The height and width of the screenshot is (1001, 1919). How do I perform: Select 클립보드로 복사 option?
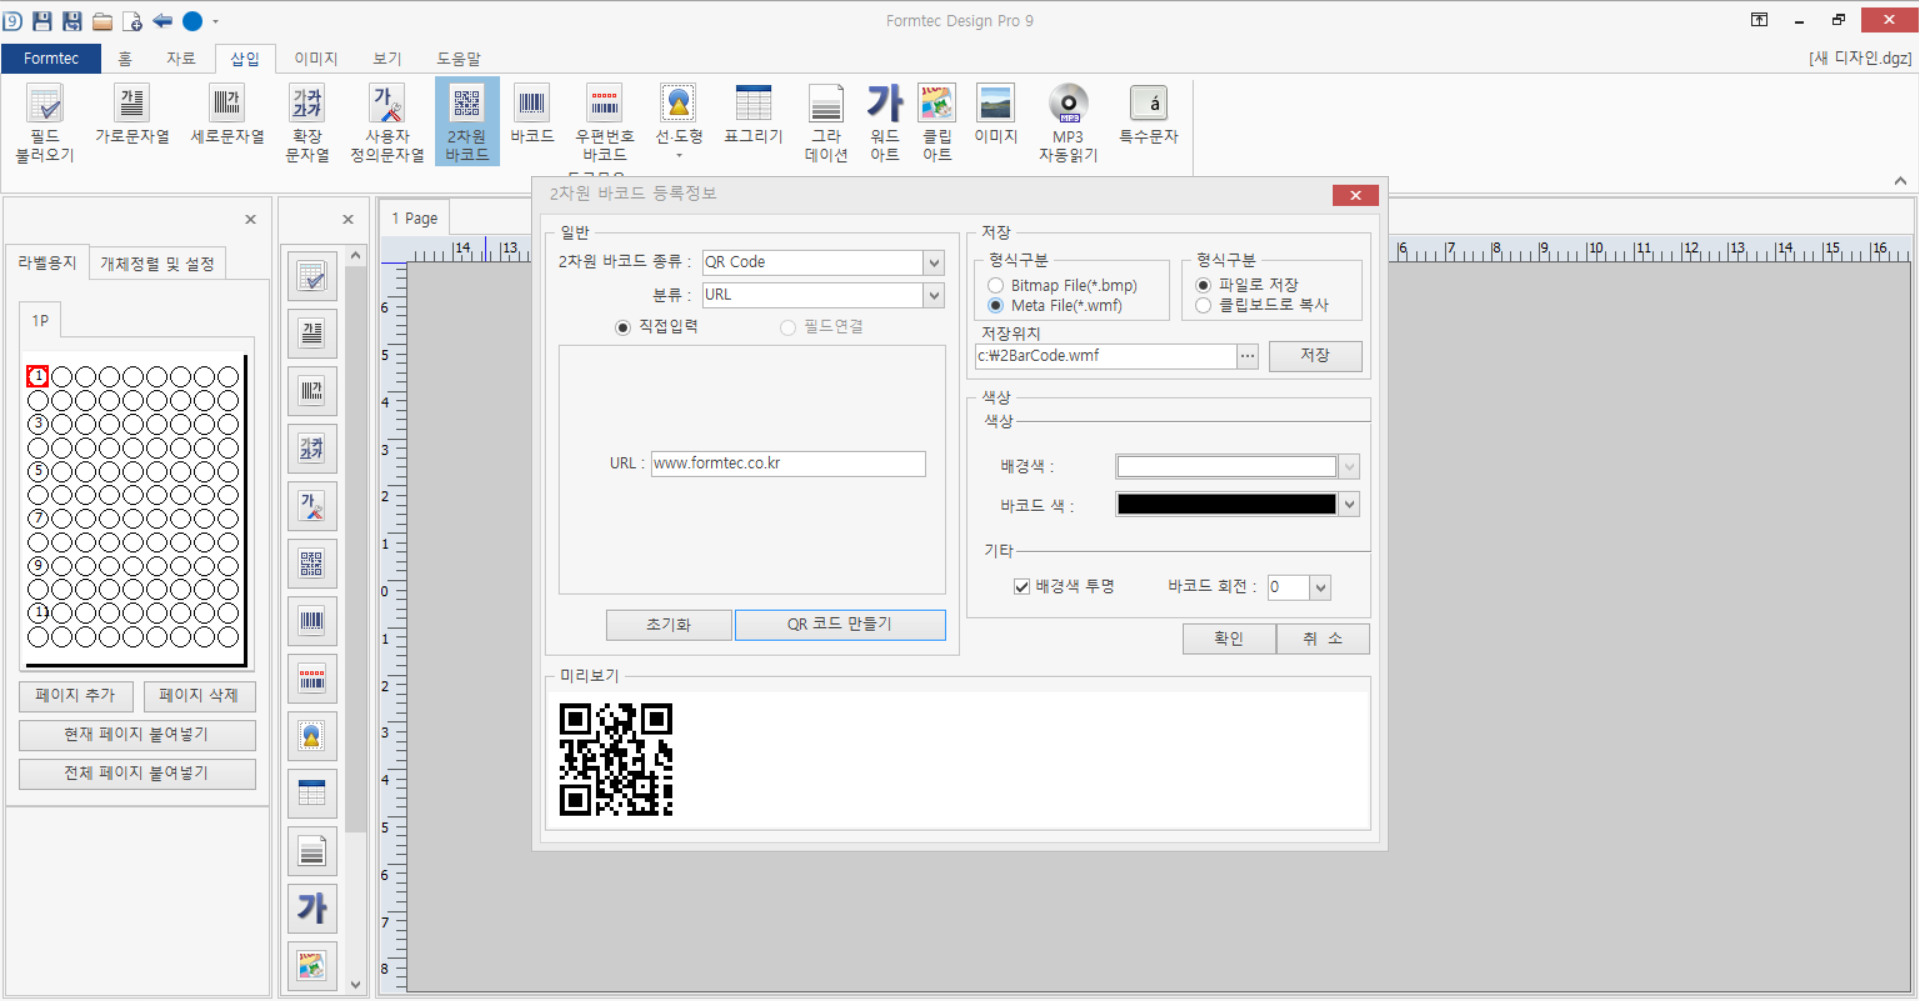[1203, 305]
